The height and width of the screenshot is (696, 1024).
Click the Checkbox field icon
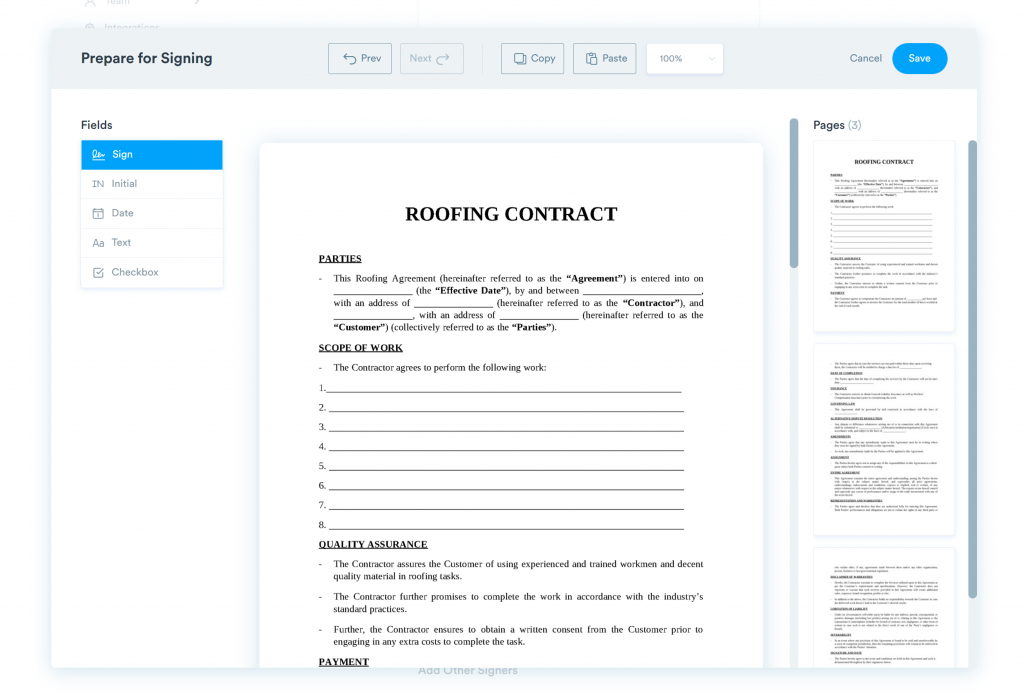click(x=98, y=272)
